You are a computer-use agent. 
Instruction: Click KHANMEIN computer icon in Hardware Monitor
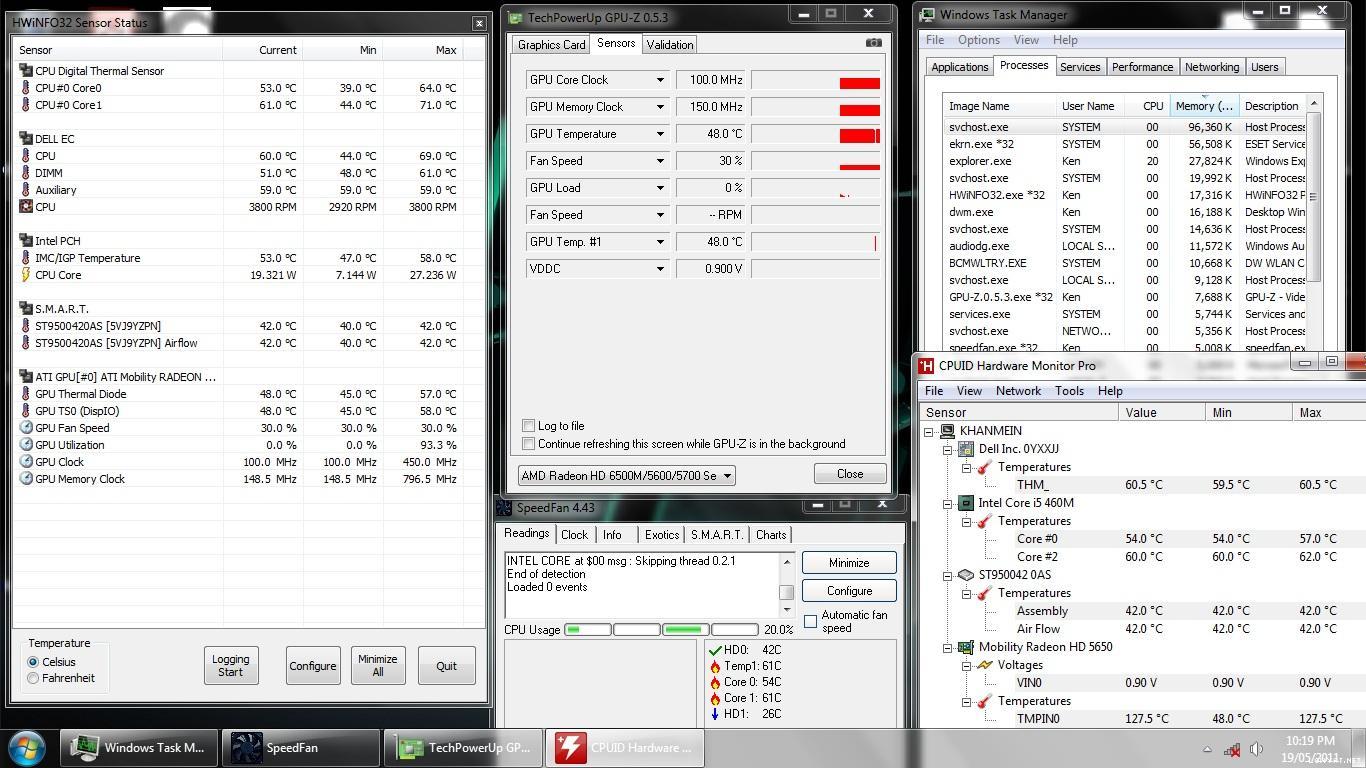pos(947,431)
